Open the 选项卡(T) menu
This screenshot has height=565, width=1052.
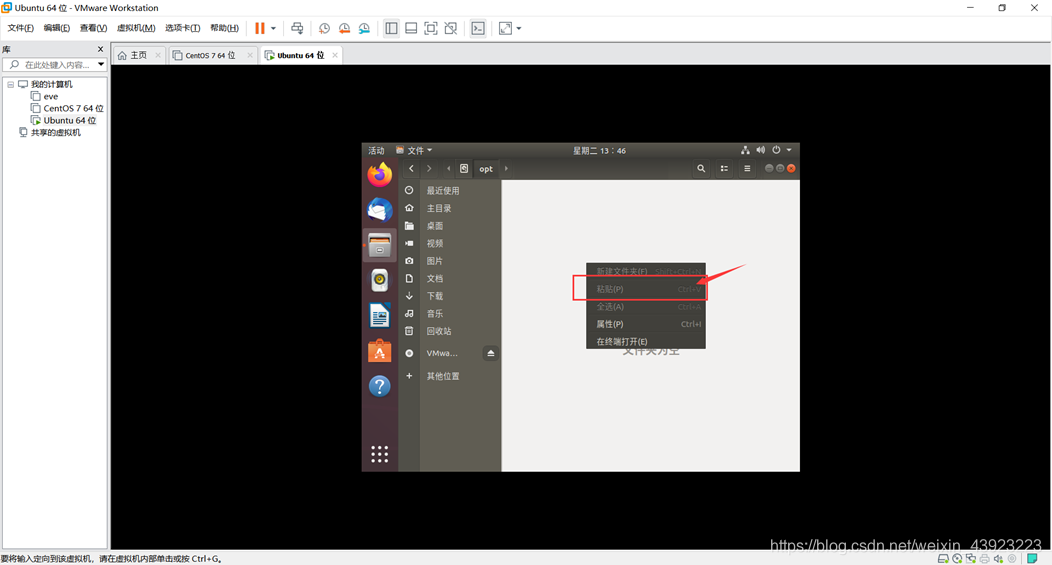(x=182, y=28)
